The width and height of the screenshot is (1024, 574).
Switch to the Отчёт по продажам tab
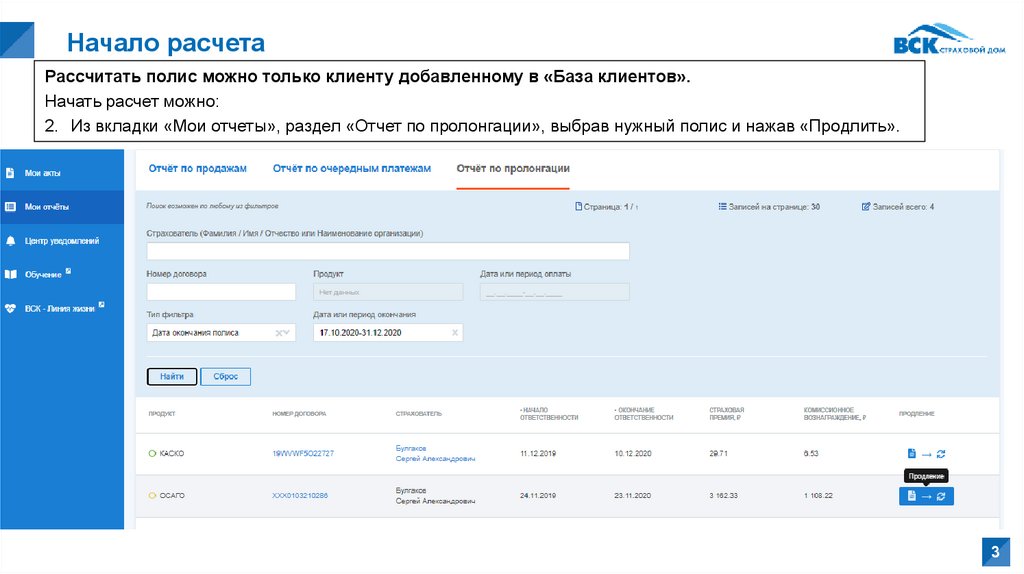(197, 168)
